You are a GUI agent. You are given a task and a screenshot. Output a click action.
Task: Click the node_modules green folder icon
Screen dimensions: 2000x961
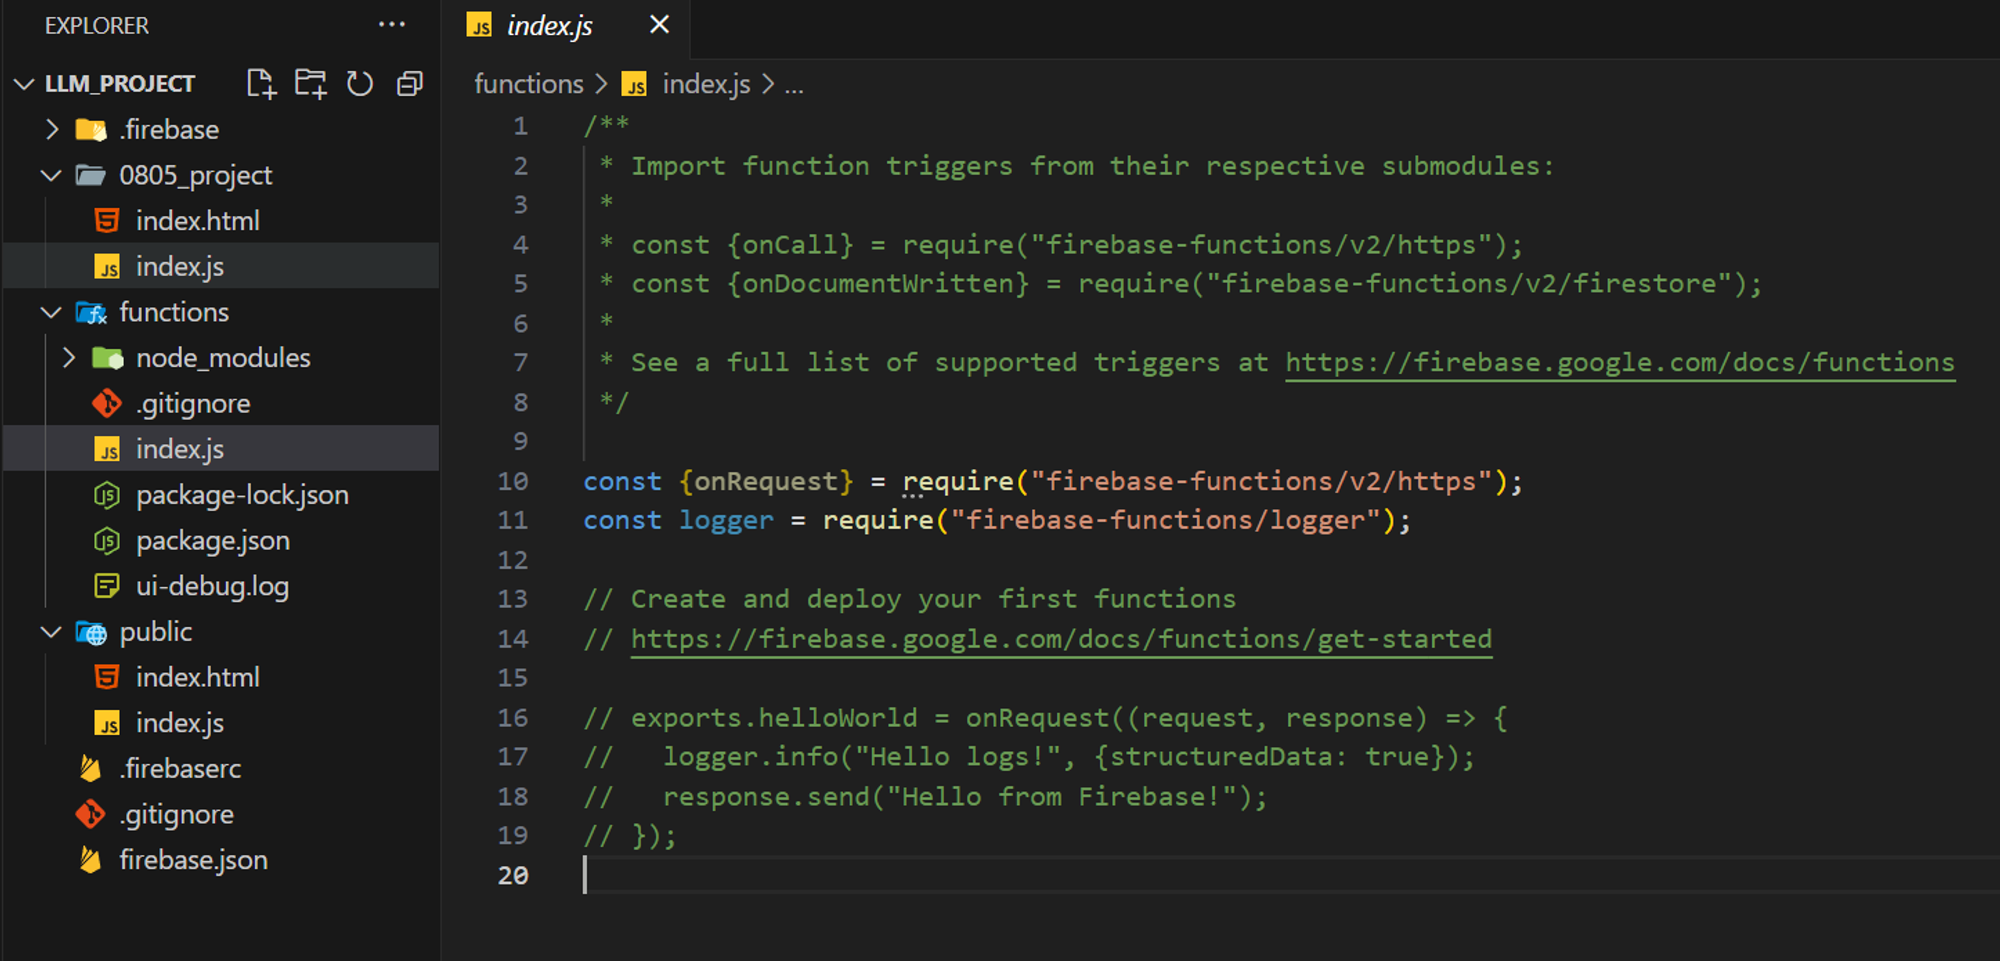point(108,358)
